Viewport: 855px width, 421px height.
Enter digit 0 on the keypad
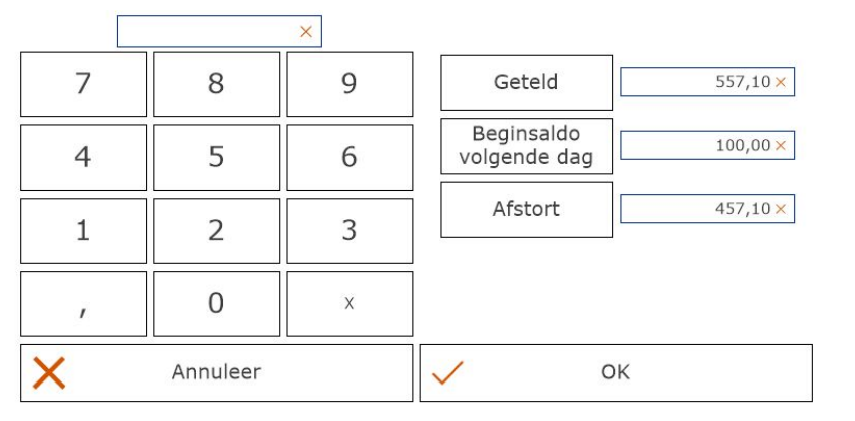coord(216,304)
